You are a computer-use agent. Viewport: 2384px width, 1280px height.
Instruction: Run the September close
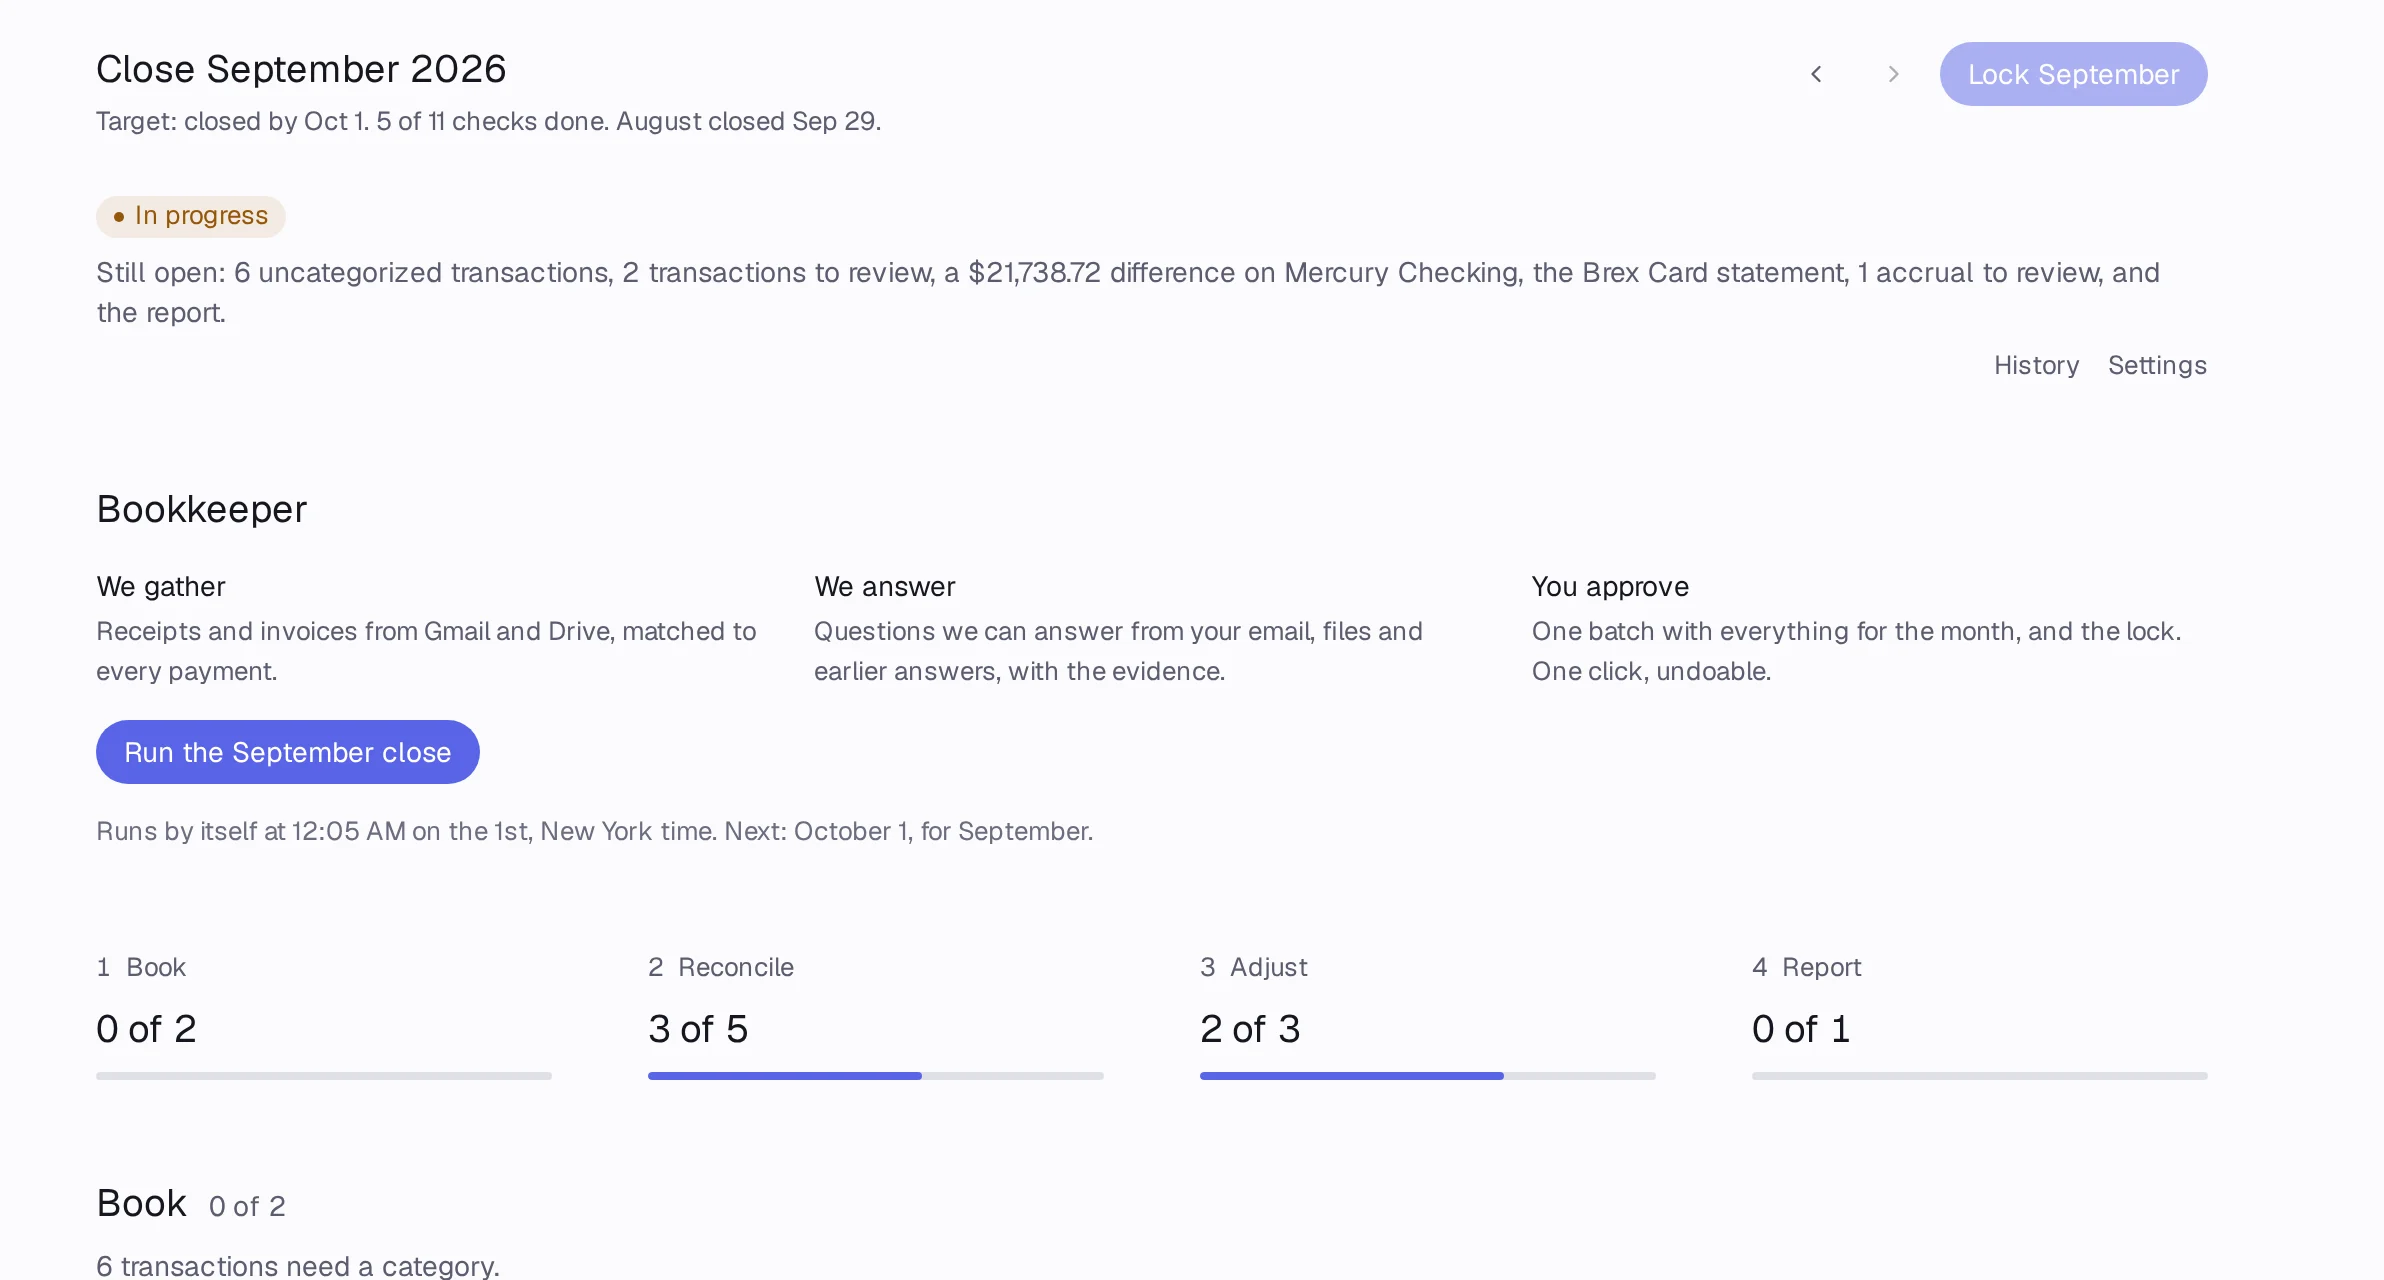point(288,752)
